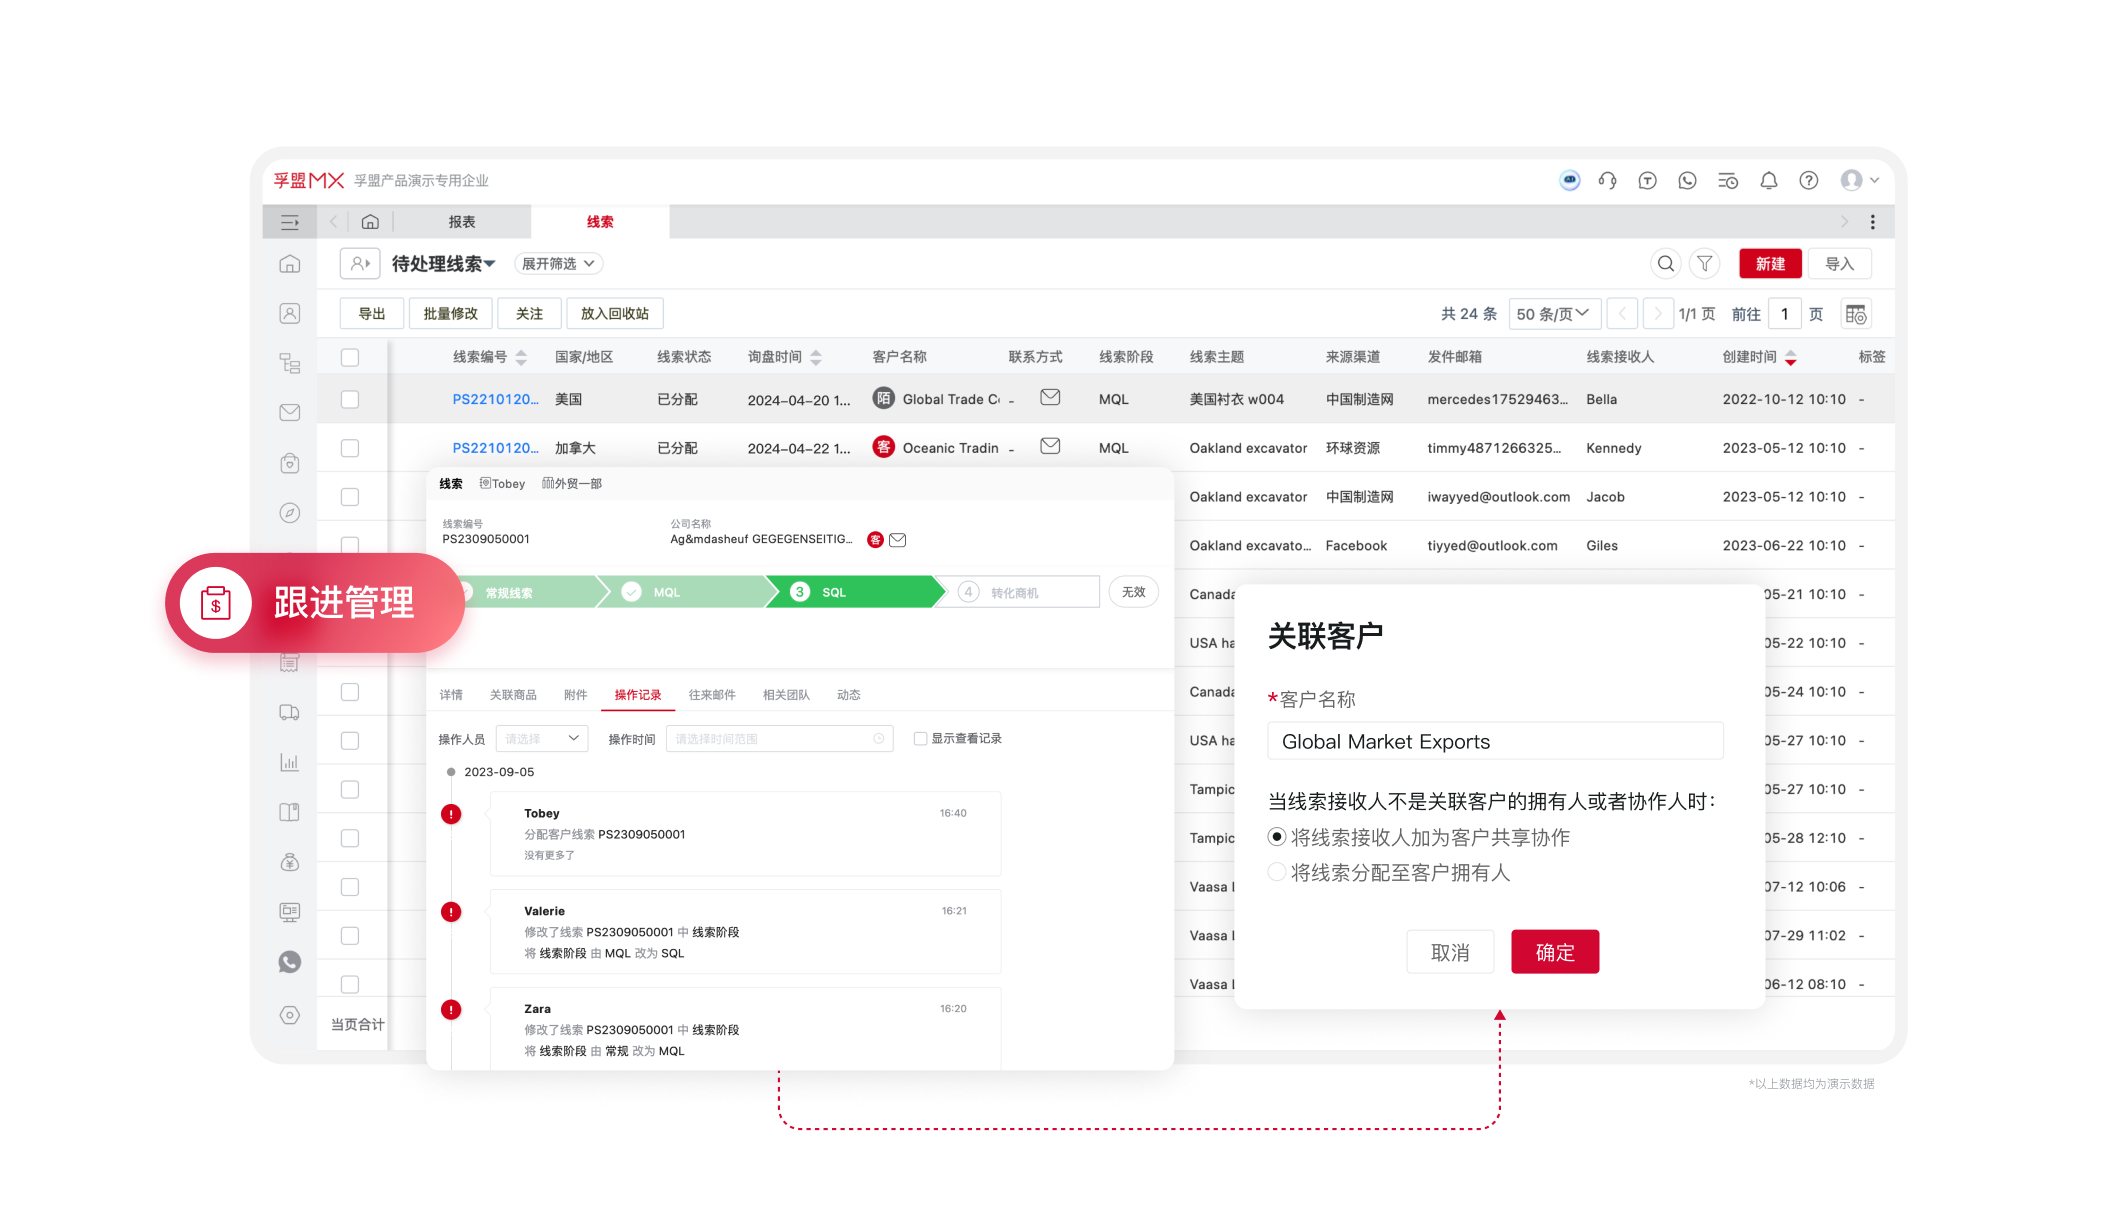Click the help question mark icon

click(x=1808, y=181)
